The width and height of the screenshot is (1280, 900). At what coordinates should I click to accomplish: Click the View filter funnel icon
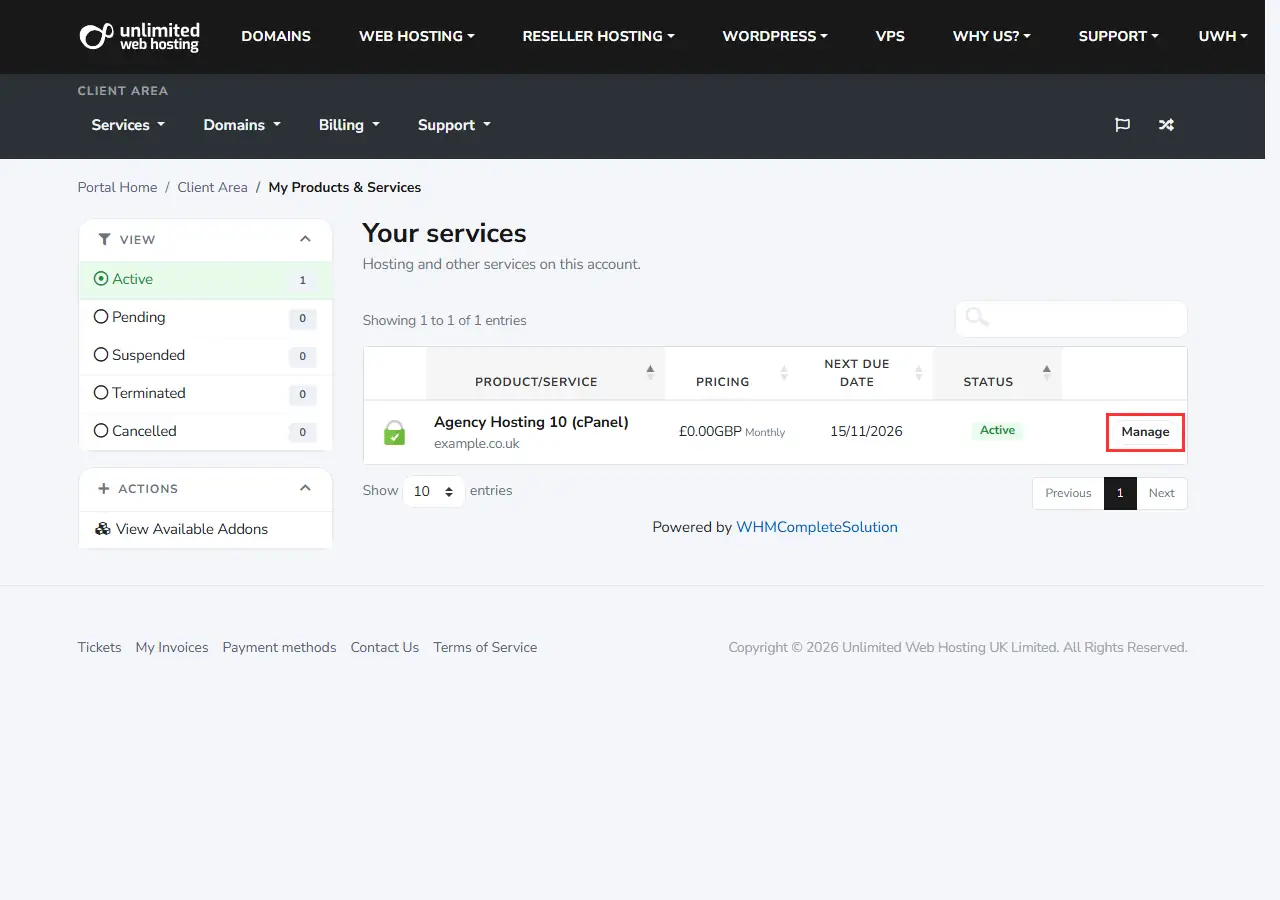click(105, 240)
